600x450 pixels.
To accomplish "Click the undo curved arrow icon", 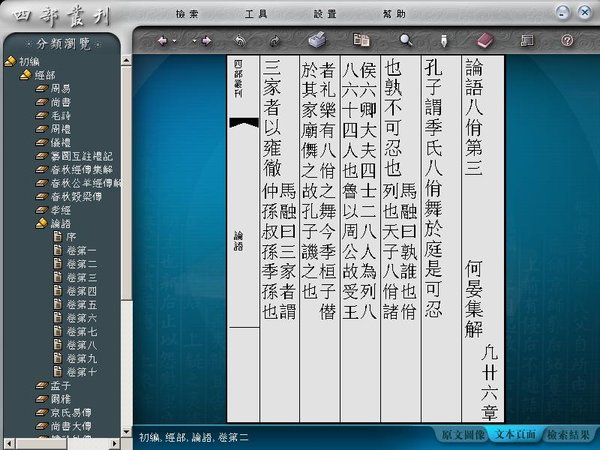I will [240, 41].
